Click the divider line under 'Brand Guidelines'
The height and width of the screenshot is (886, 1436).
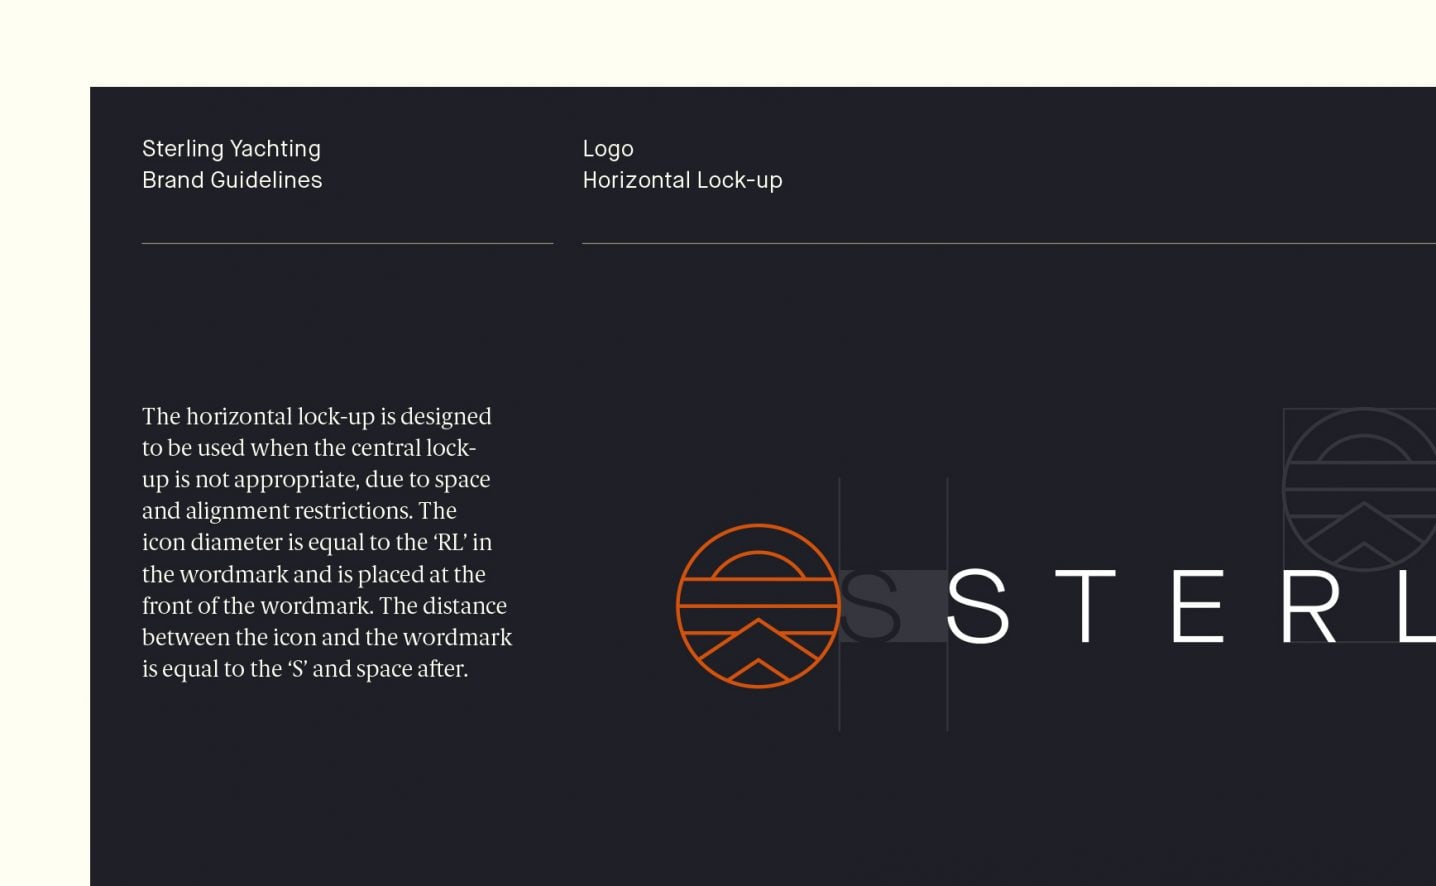(347, 243)
